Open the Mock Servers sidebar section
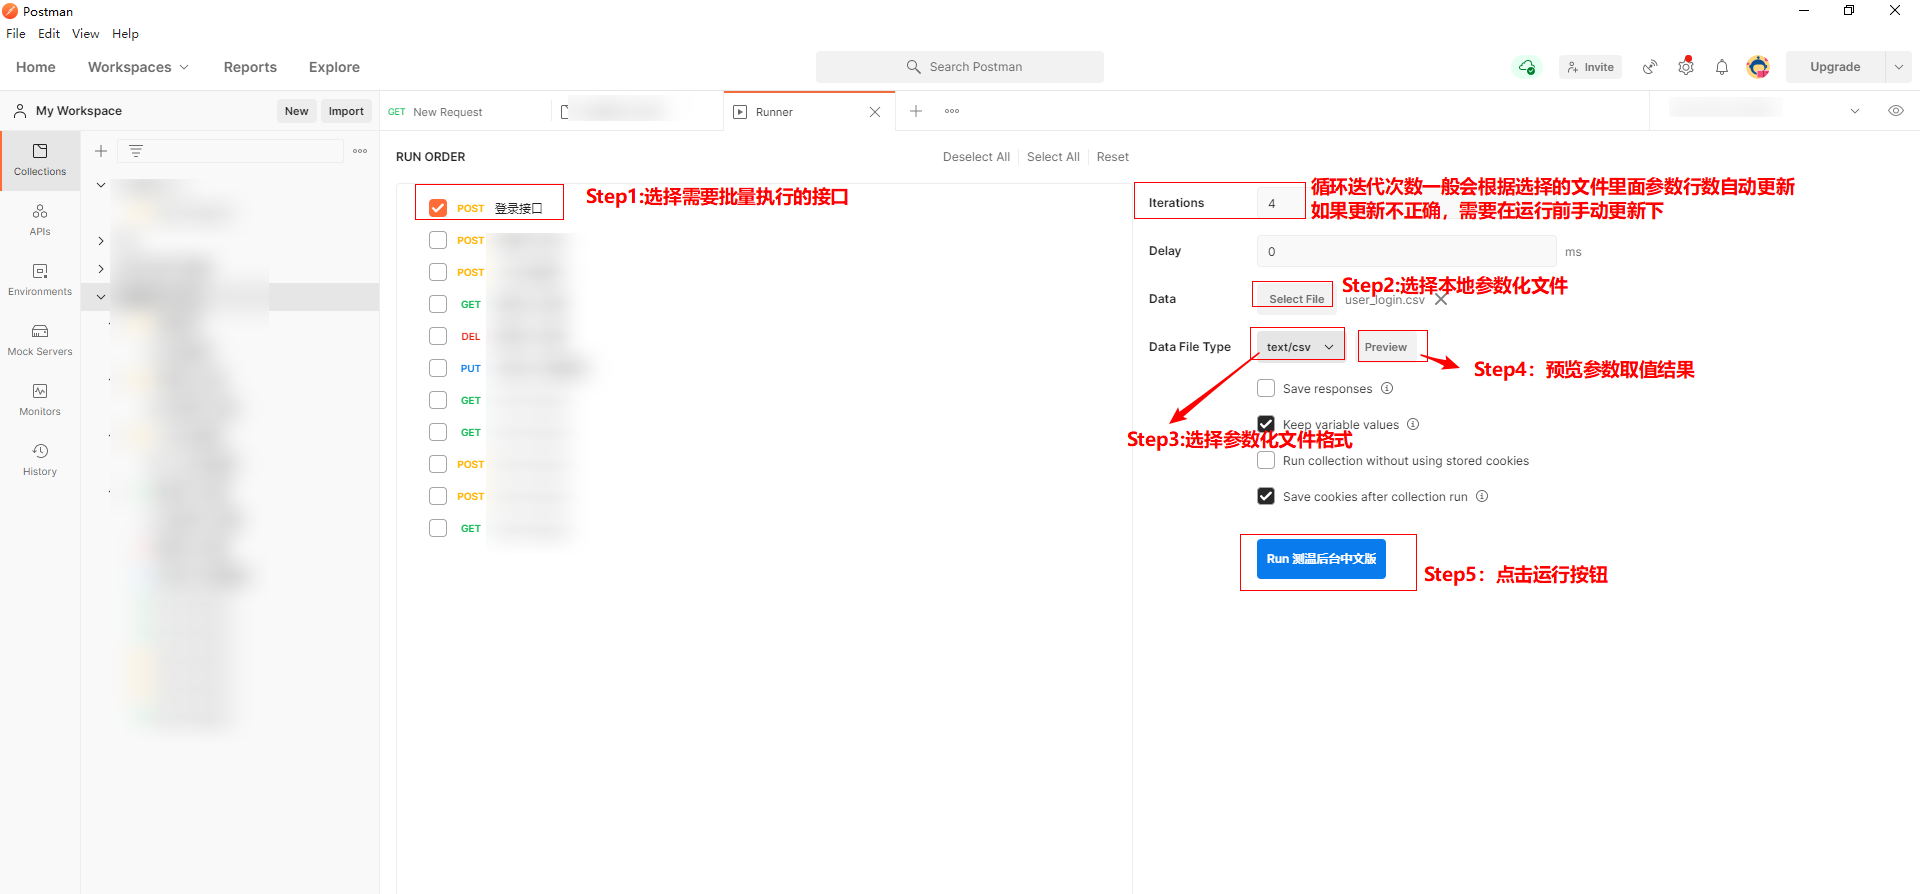 [40, 340]
